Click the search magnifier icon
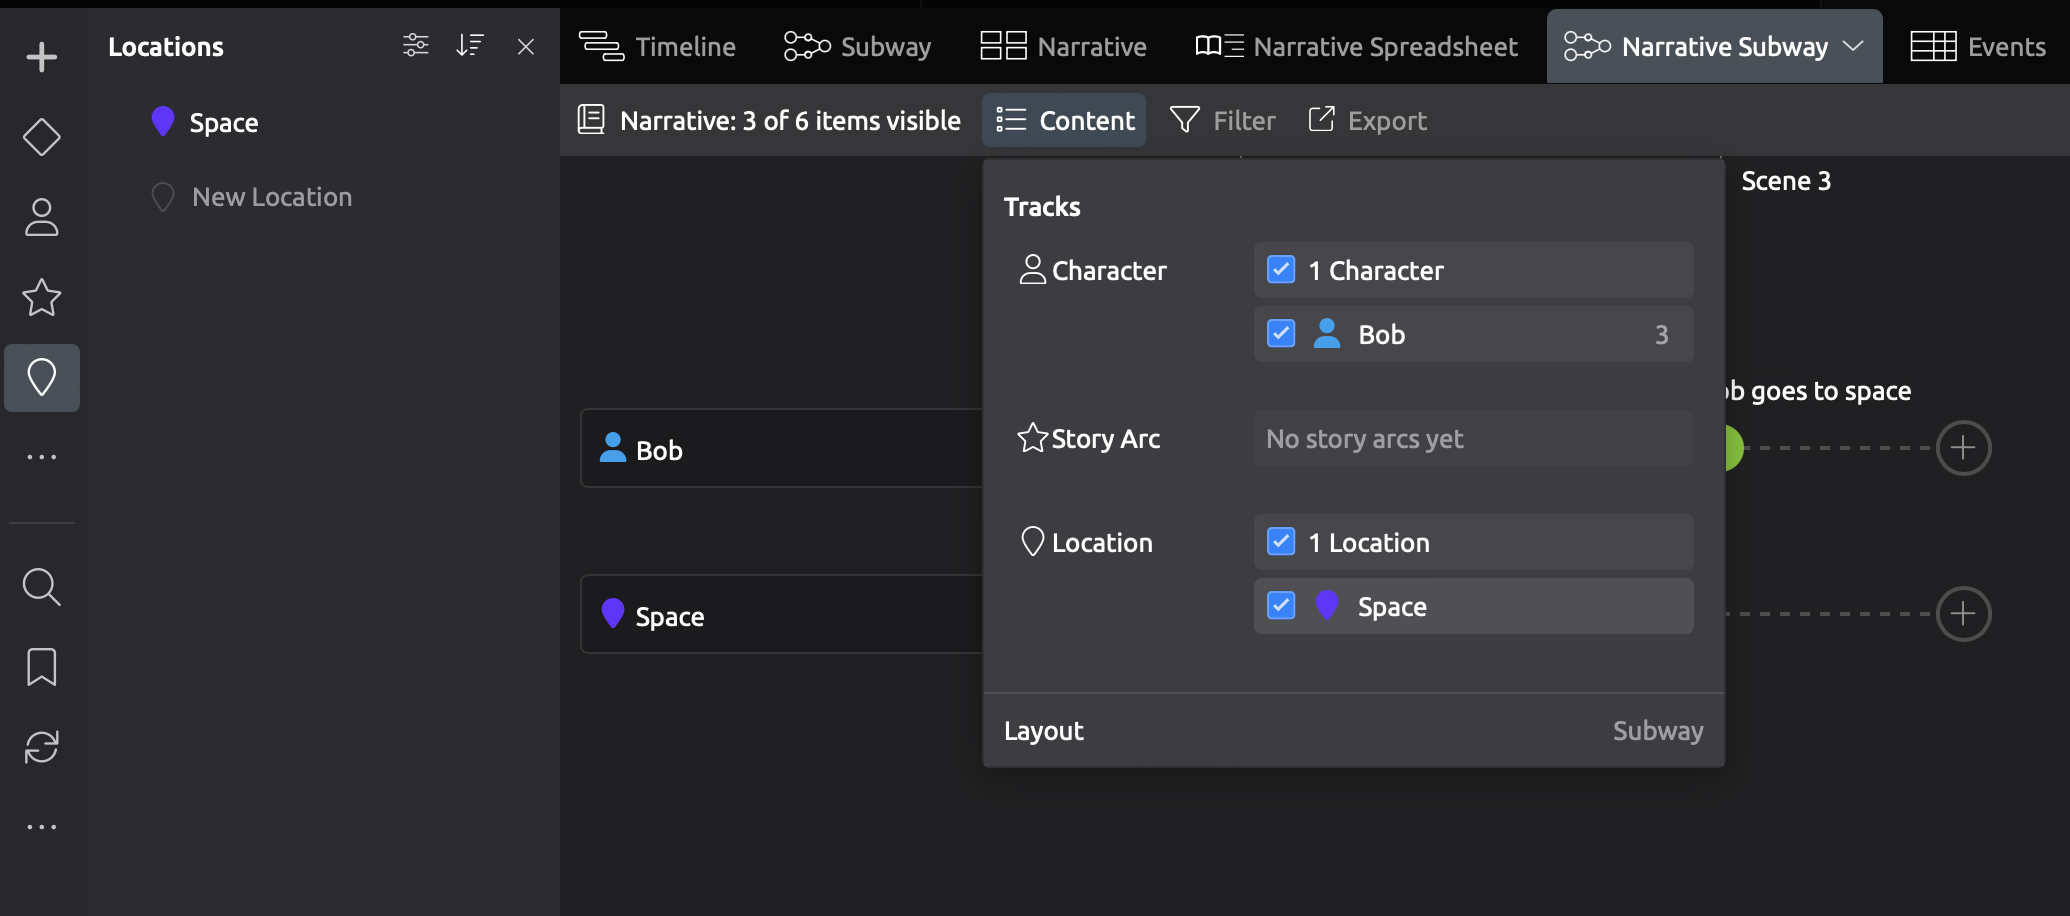Image resolution: width=2070 pixels, height=916 pixels. pos(41,587)
